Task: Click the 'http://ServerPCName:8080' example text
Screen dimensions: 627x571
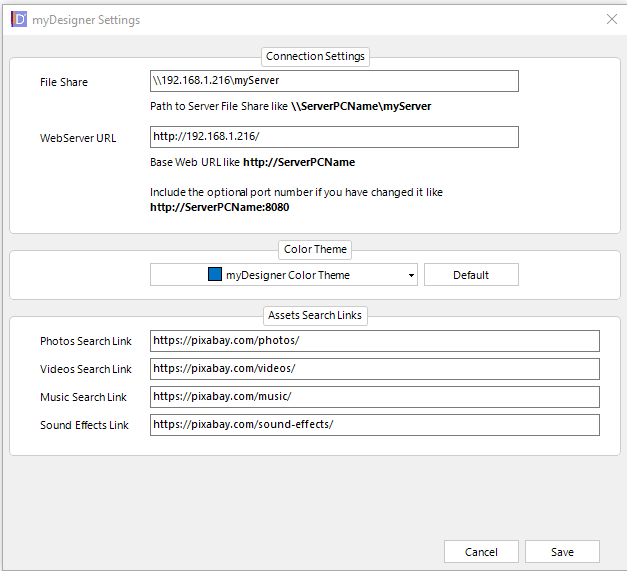Action: 220,208
